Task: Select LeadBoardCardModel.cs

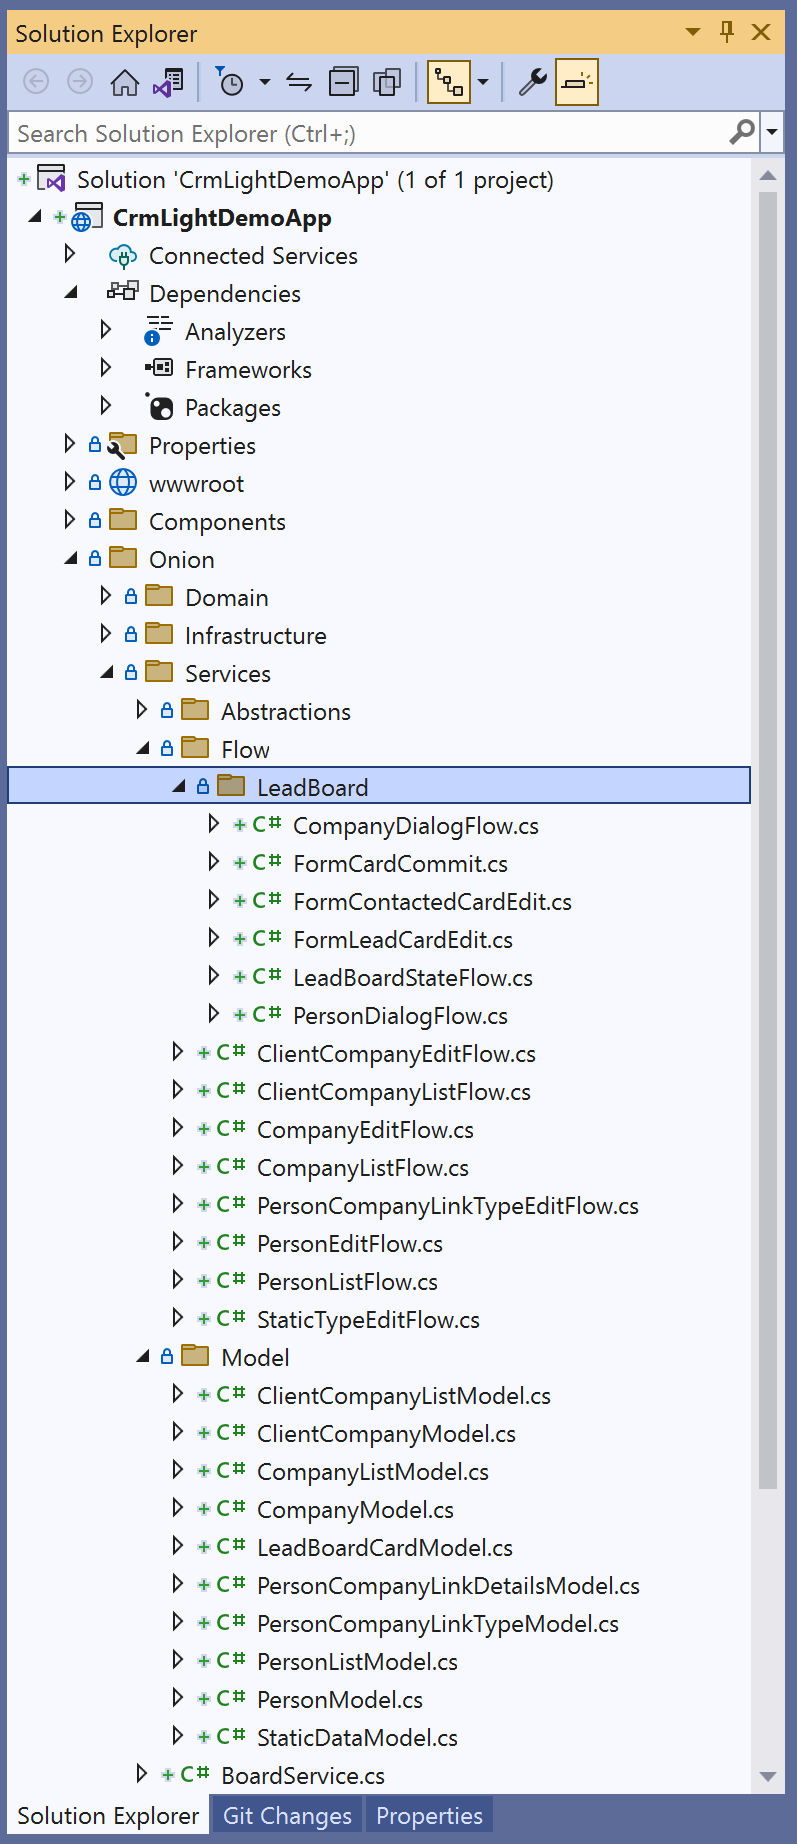Action: [x=385, y=1548]
